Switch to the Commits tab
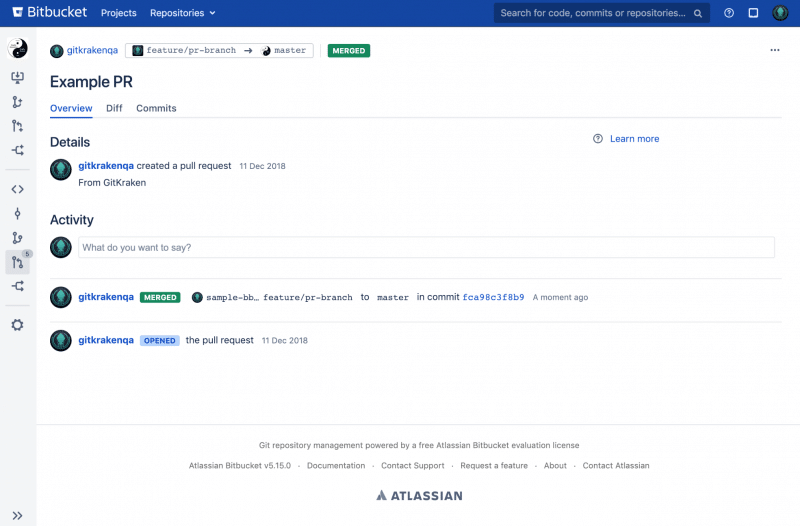 [156, 108]
